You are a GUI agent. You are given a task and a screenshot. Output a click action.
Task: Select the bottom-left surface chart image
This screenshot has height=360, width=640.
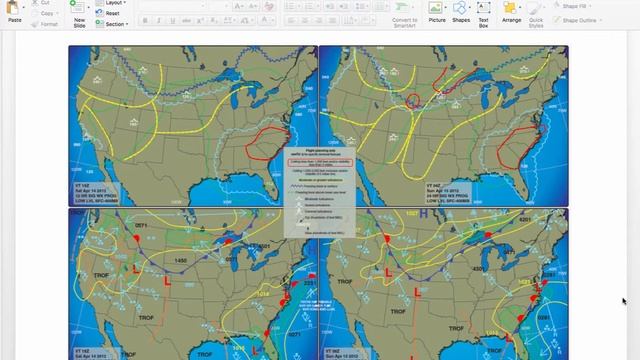click(x=193, y=284)
